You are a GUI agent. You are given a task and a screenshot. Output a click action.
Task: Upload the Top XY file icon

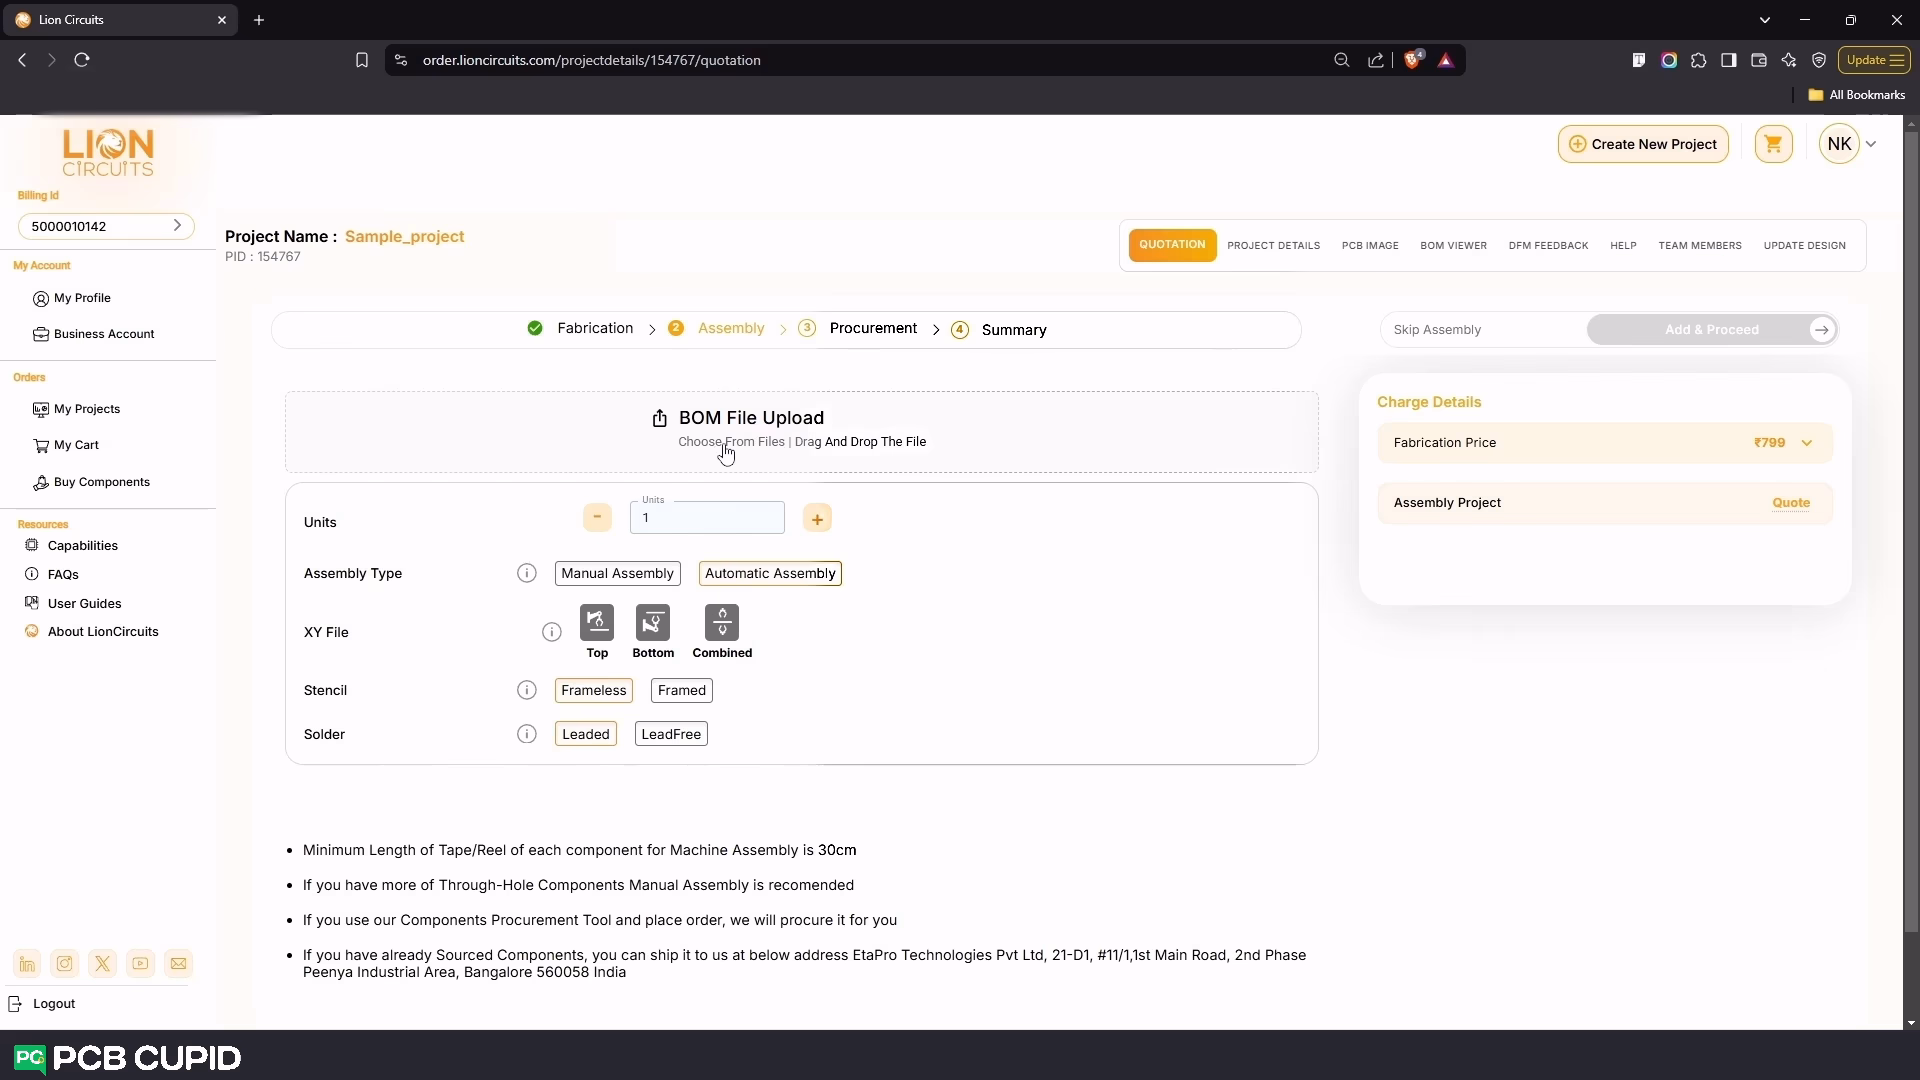click(597, 623)
